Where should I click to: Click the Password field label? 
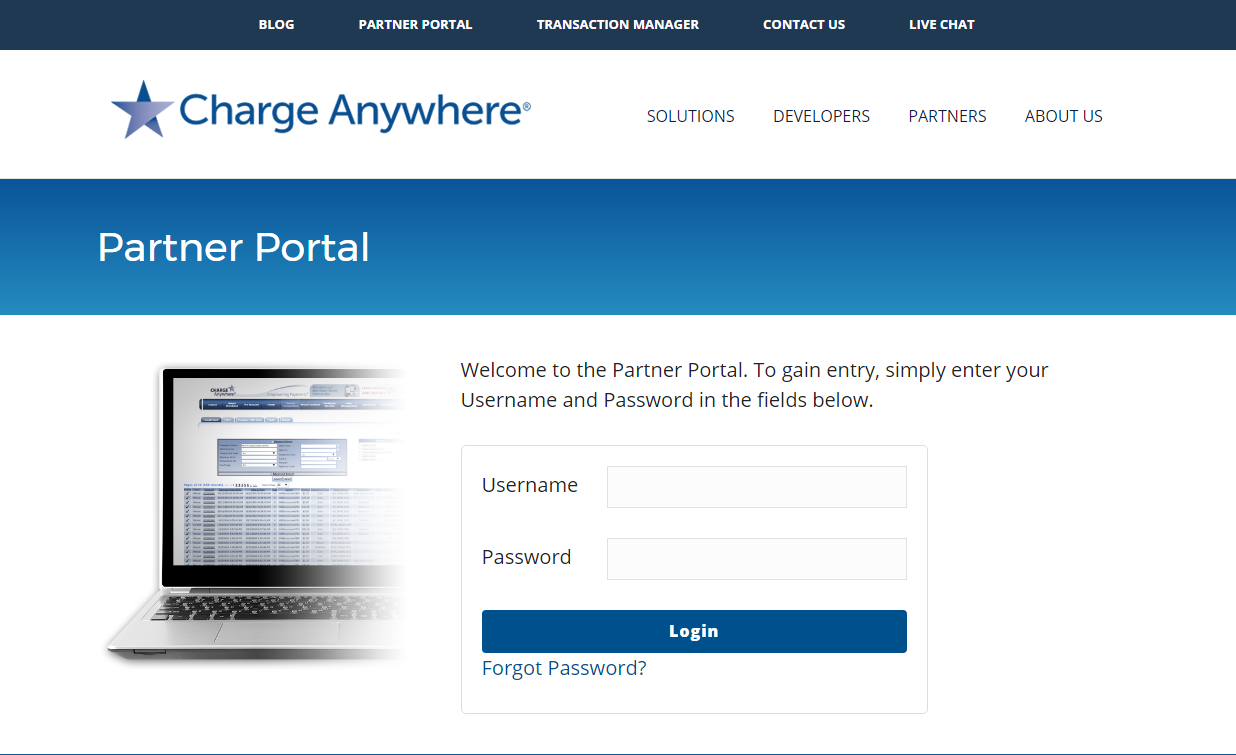coord(526,557)
